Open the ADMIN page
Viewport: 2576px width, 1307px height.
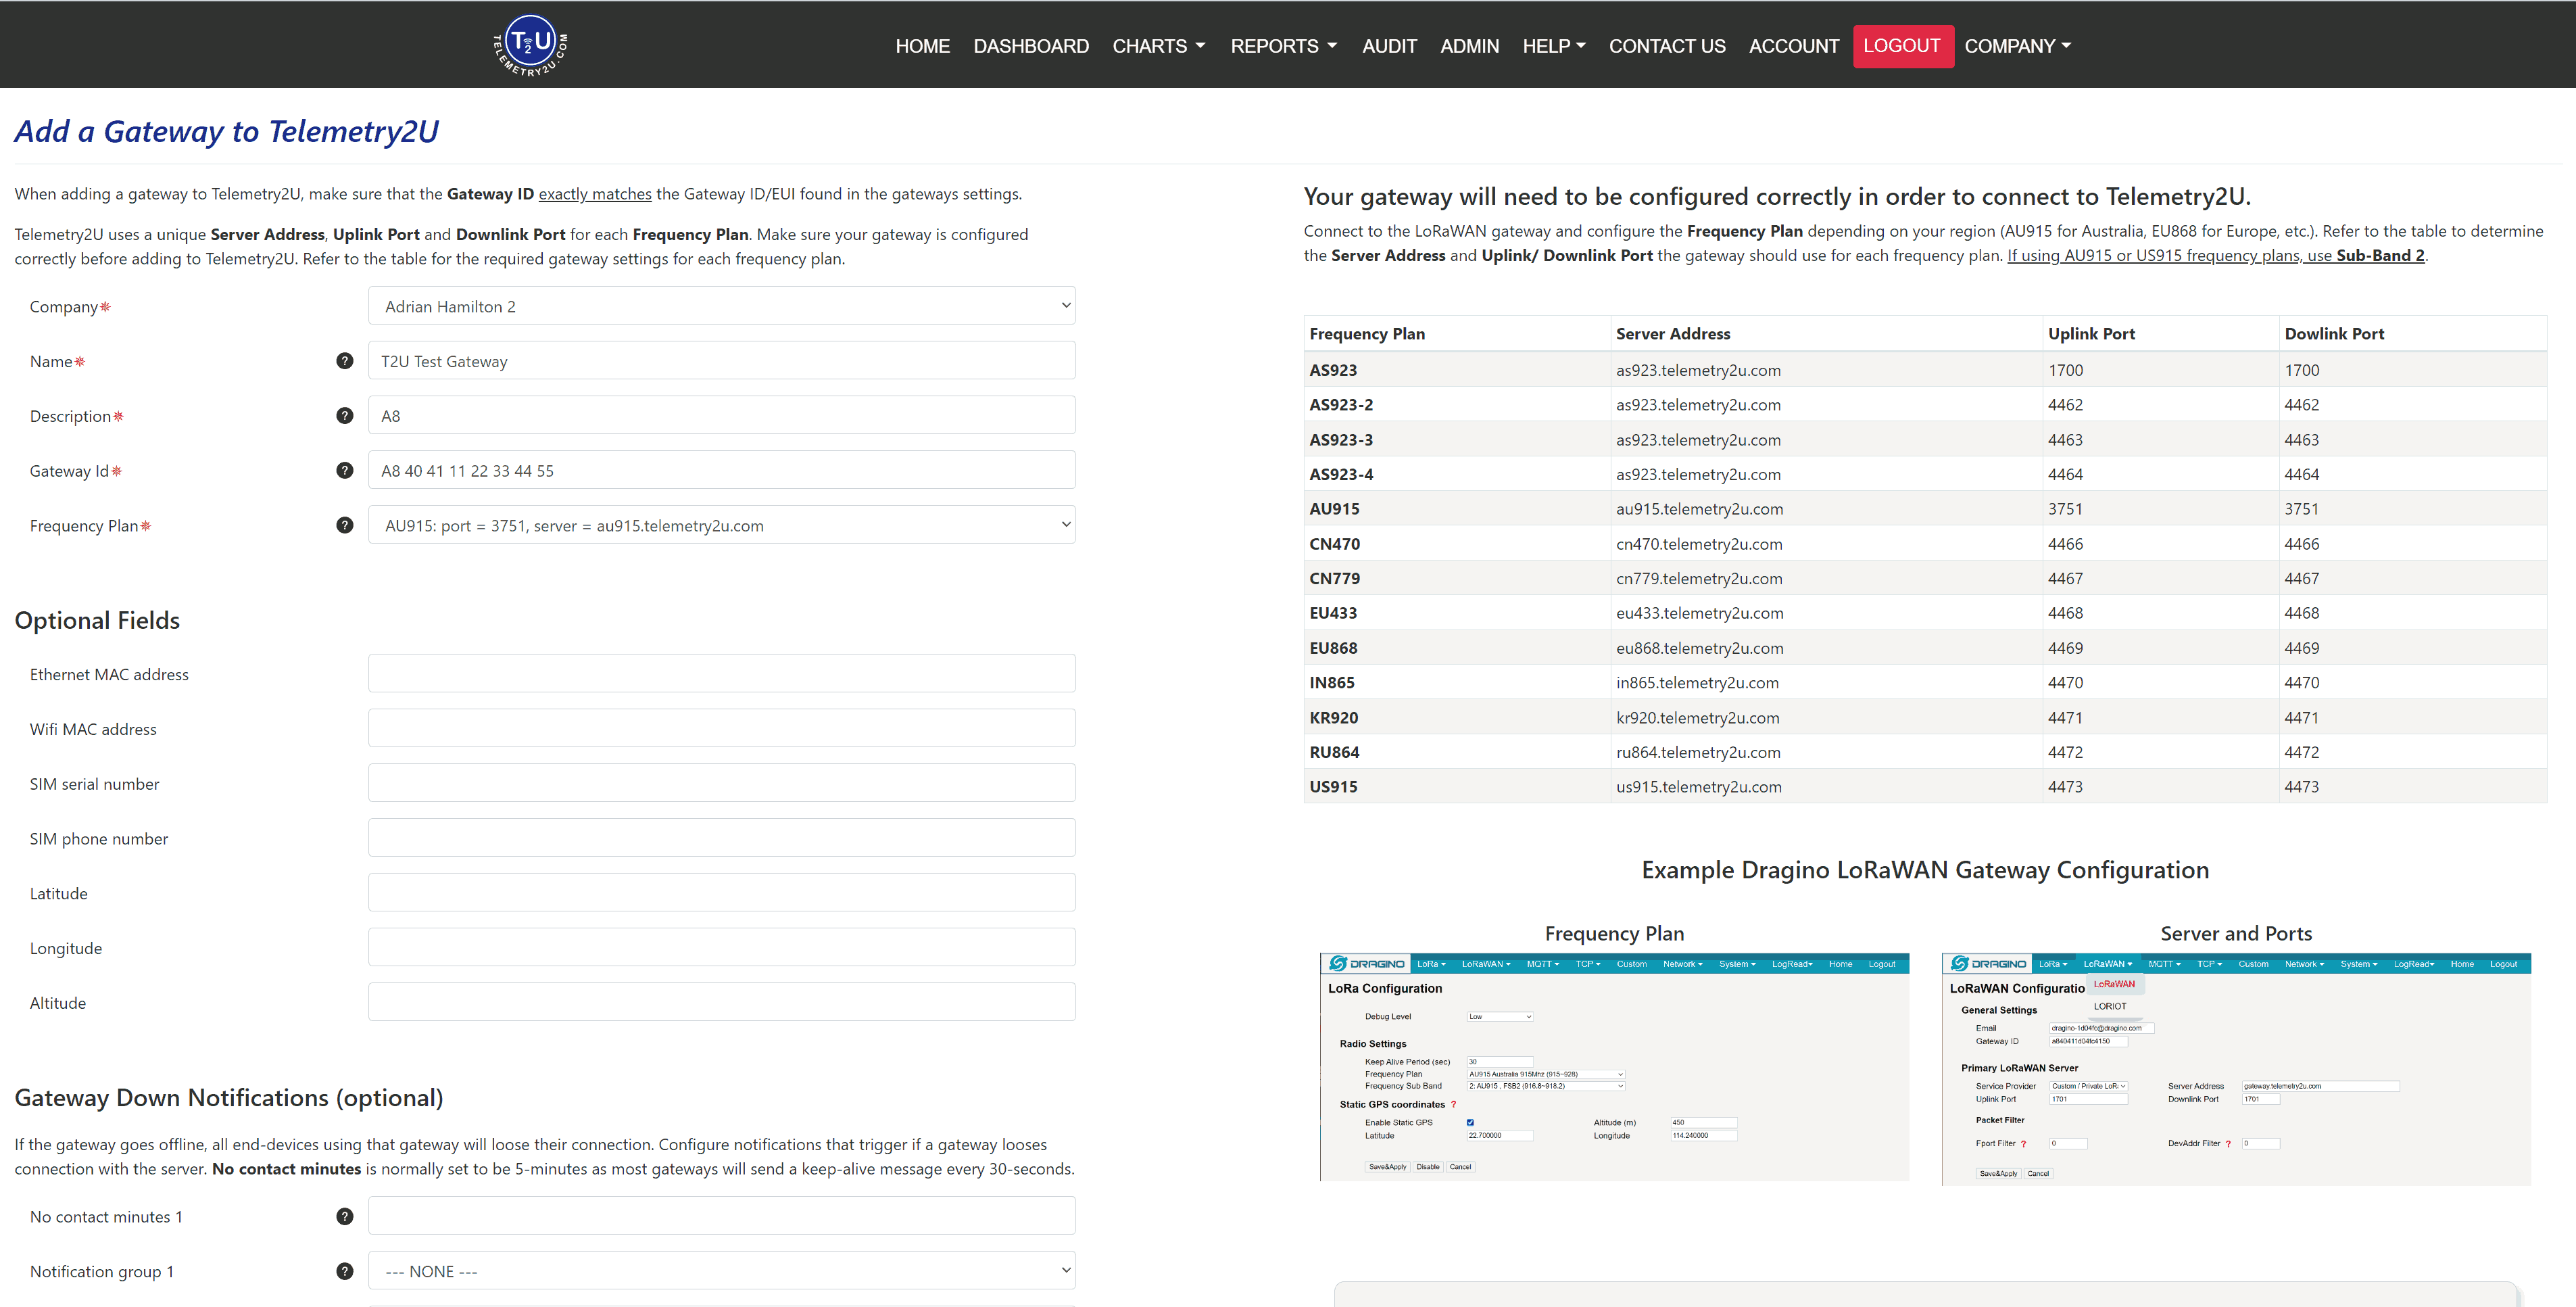1469,46
